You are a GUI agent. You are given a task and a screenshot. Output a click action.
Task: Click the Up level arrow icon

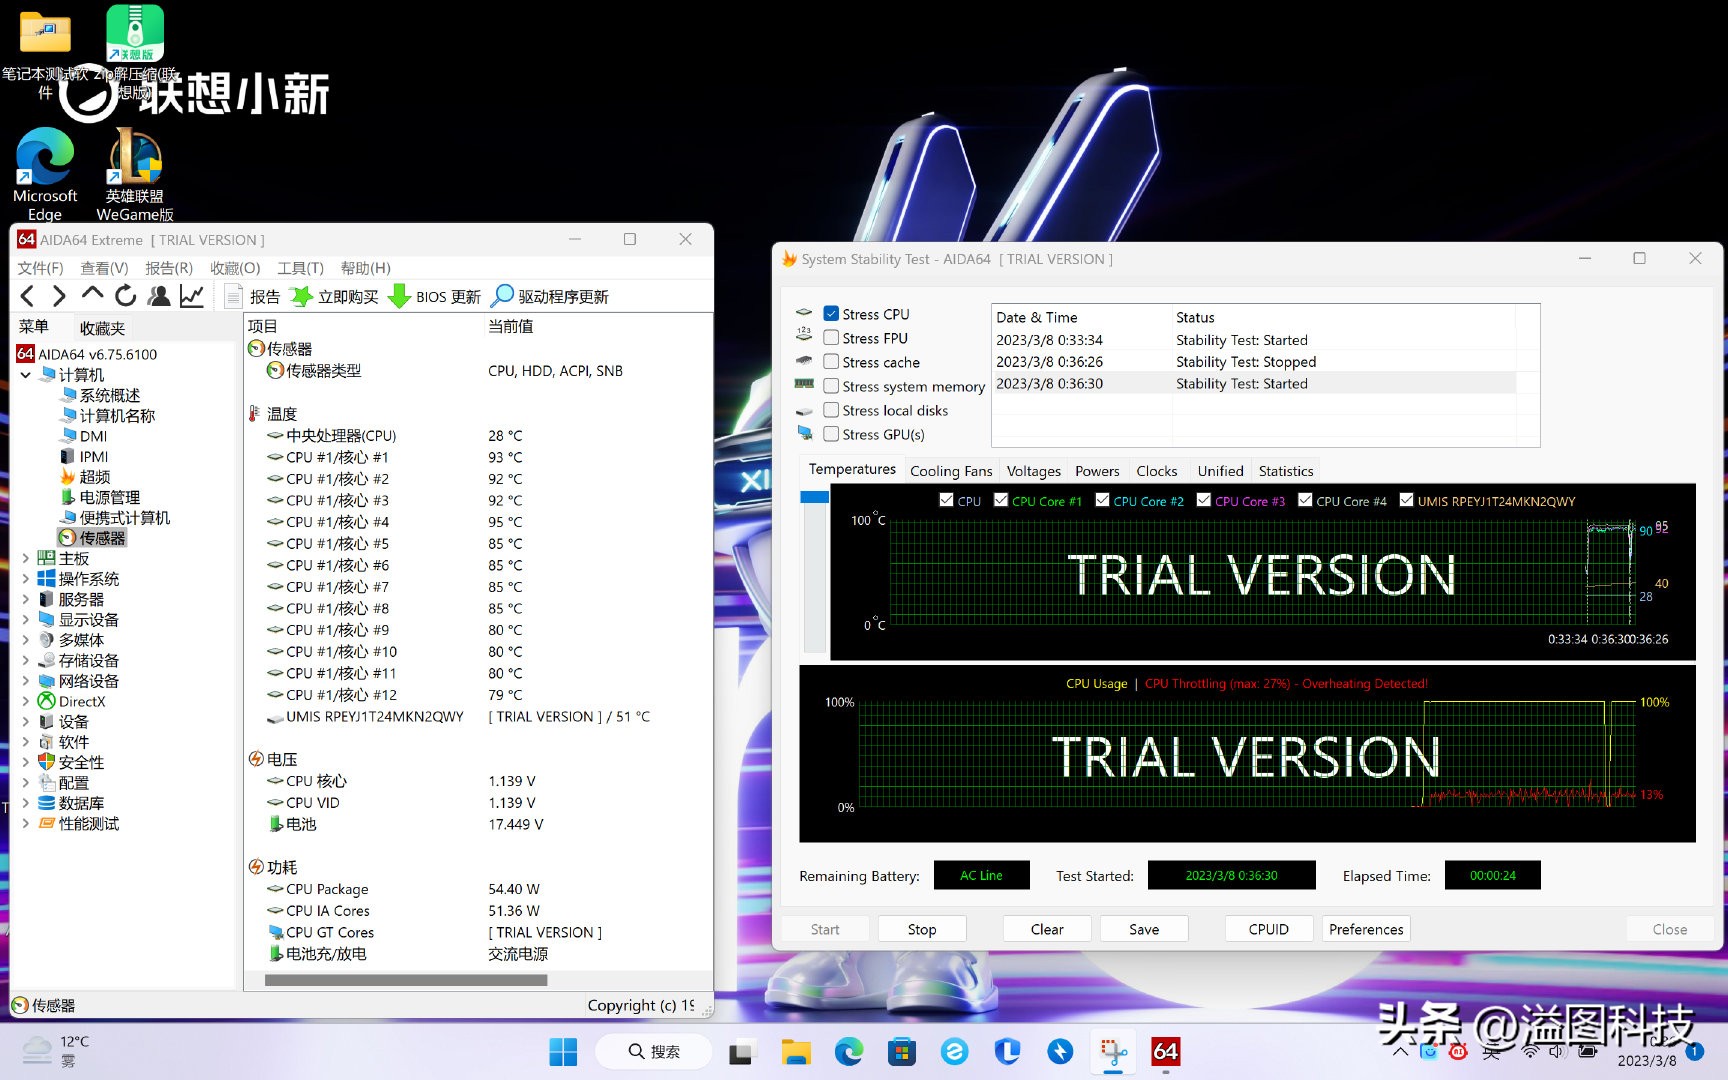[92, 295]
